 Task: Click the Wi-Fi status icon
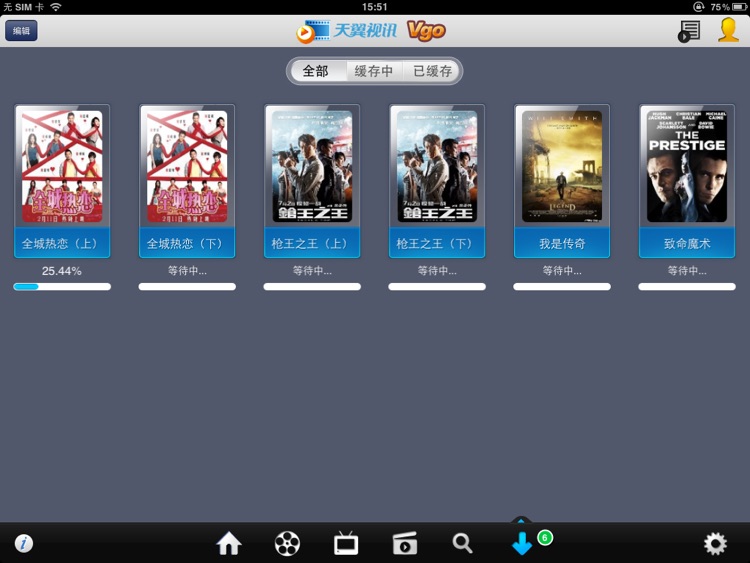point(56,7)
